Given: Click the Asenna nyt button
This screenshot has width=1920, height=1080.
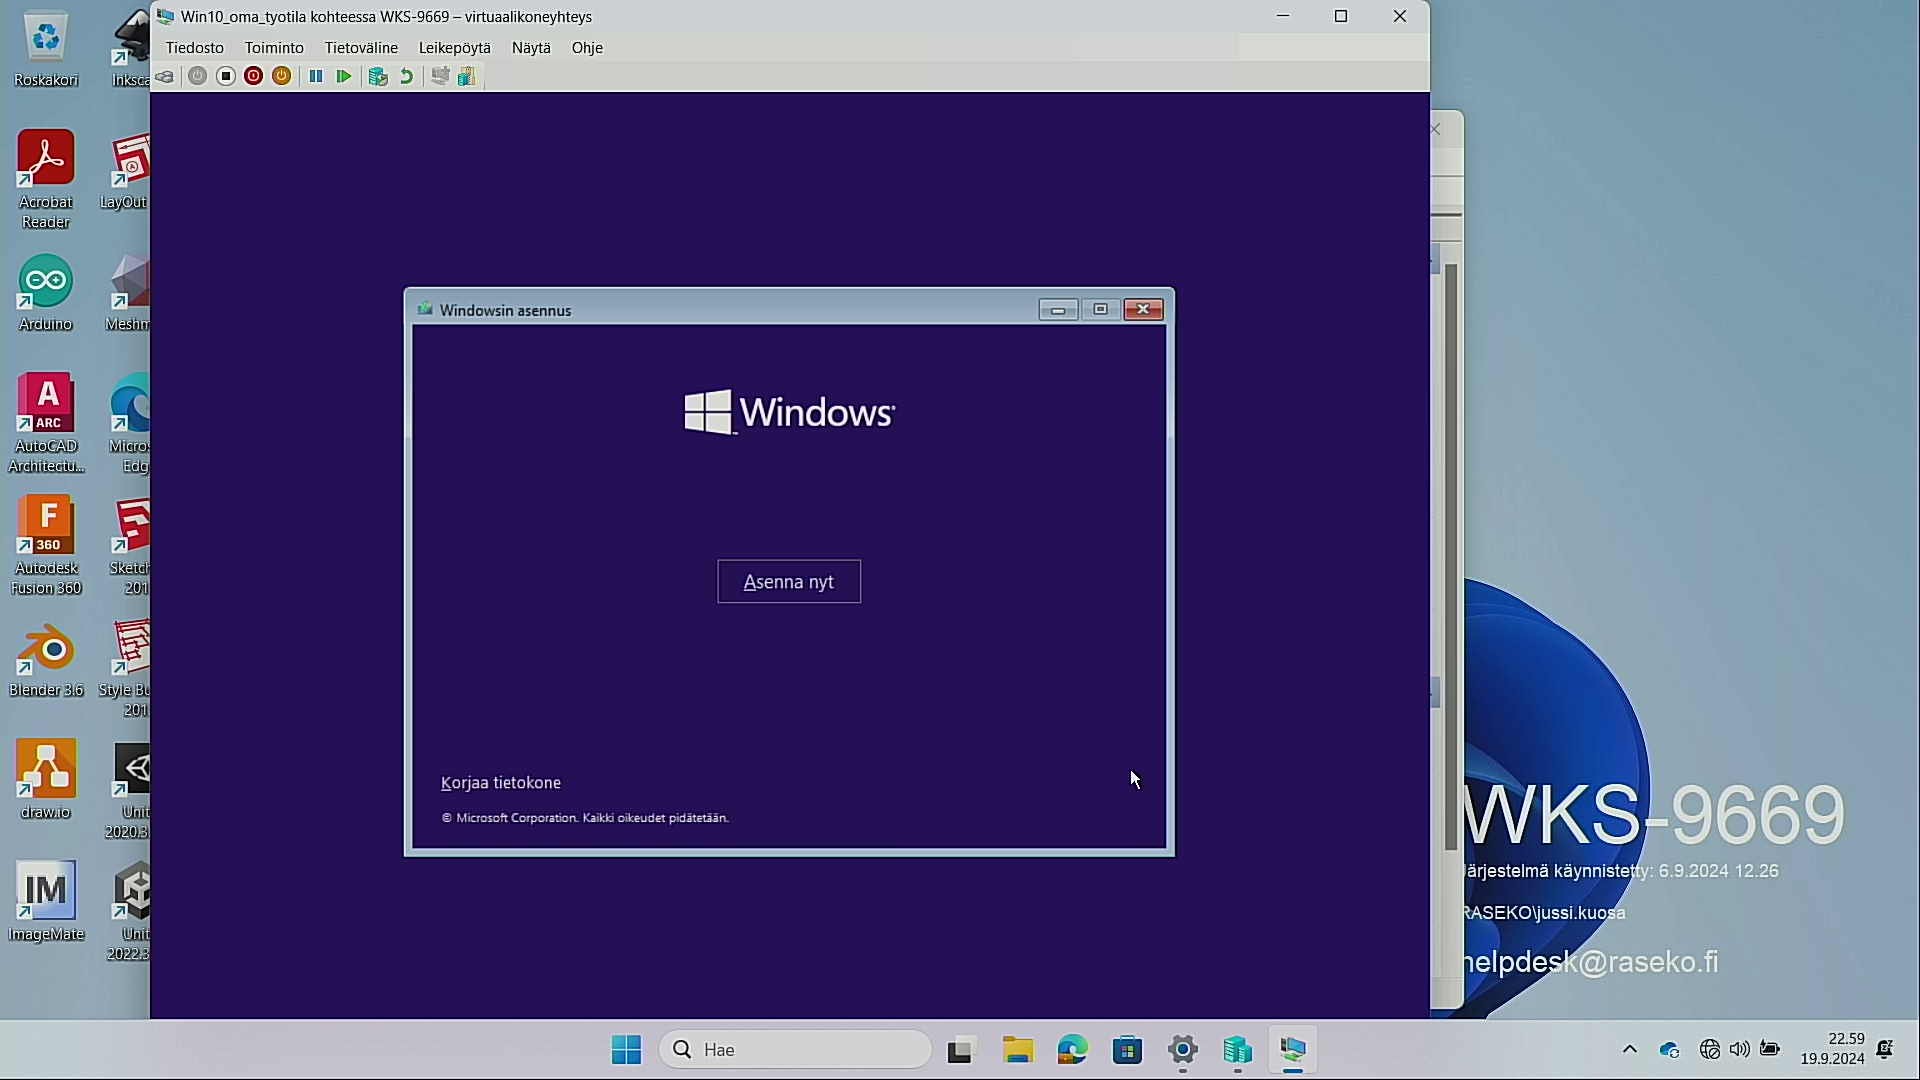Looking at the screenshot, I should [x=789, y=582].
